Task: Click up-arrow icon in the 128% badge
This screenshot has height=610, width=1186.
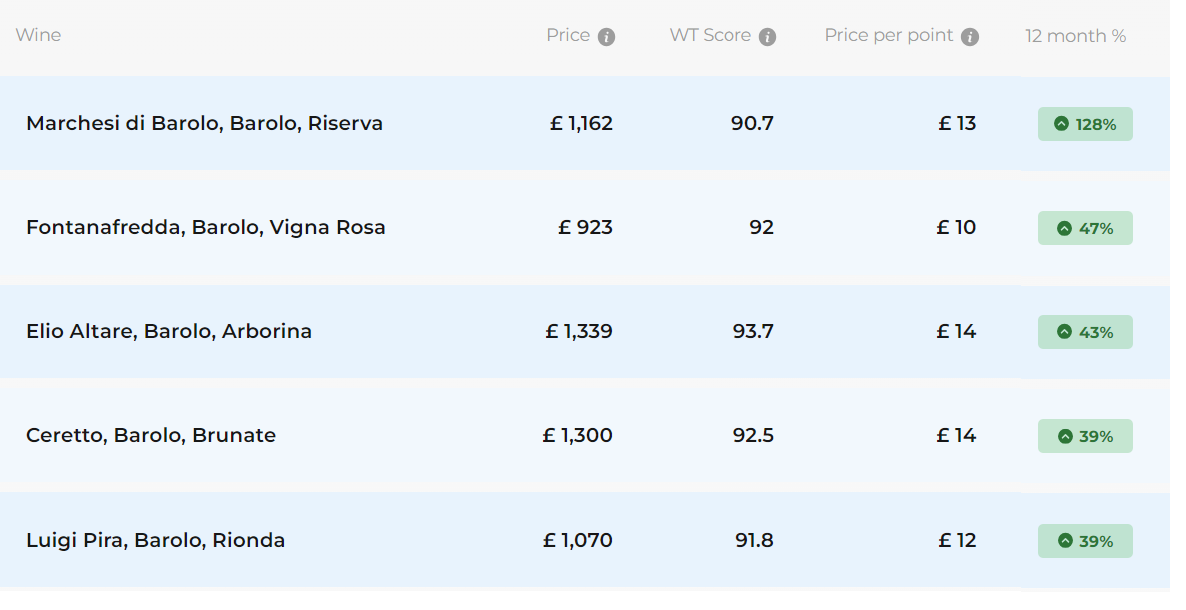Action: [x=1061, y=124]
